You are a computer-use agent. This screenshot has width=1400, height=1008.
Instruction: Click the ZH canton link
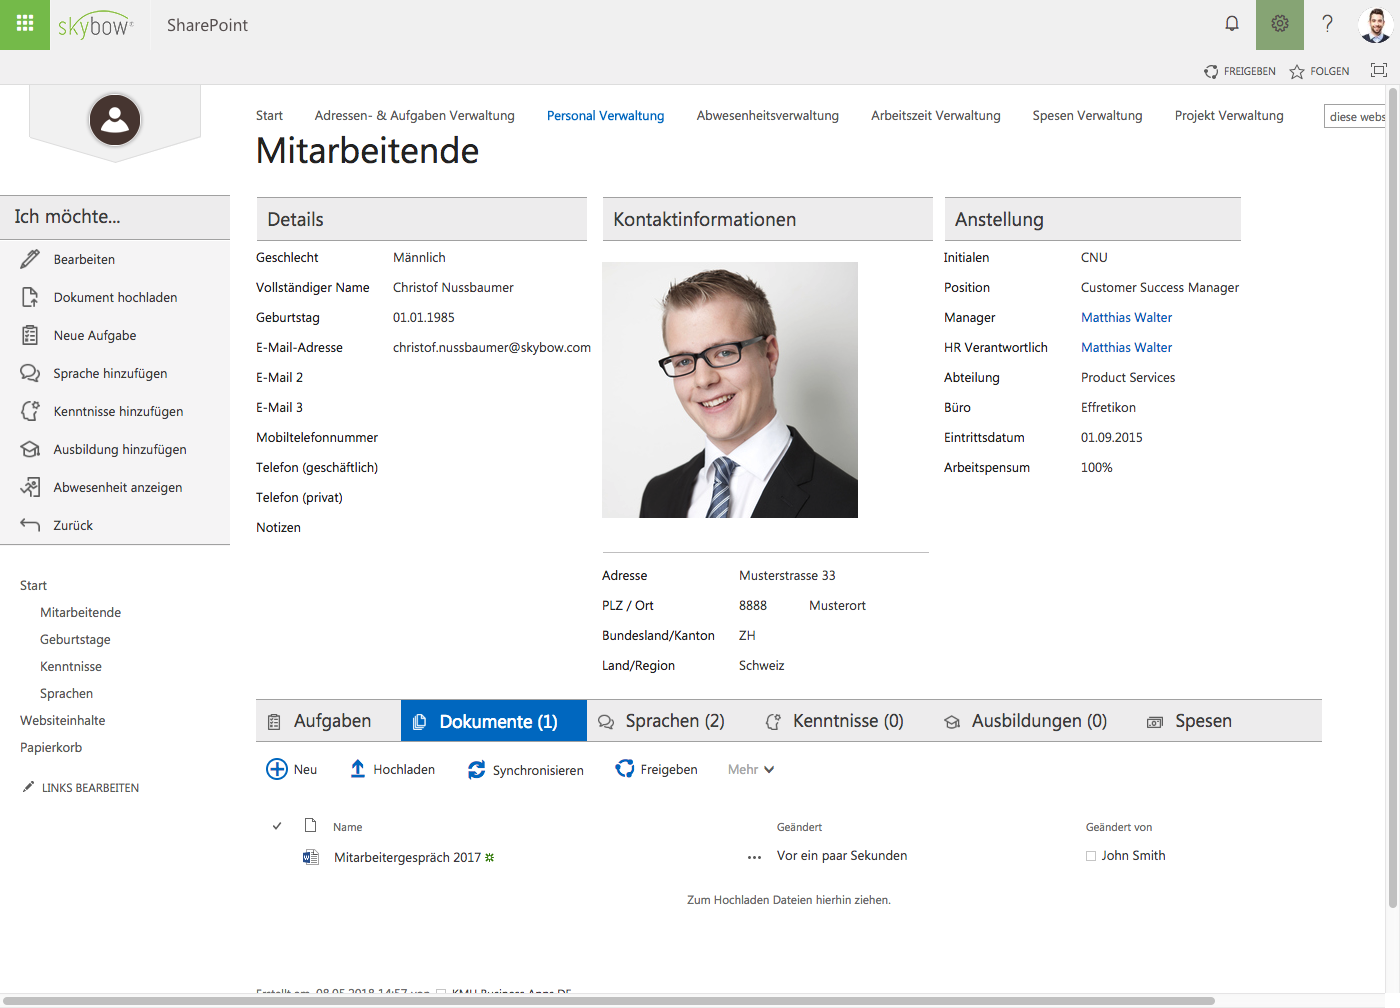[x=747, y=635]
